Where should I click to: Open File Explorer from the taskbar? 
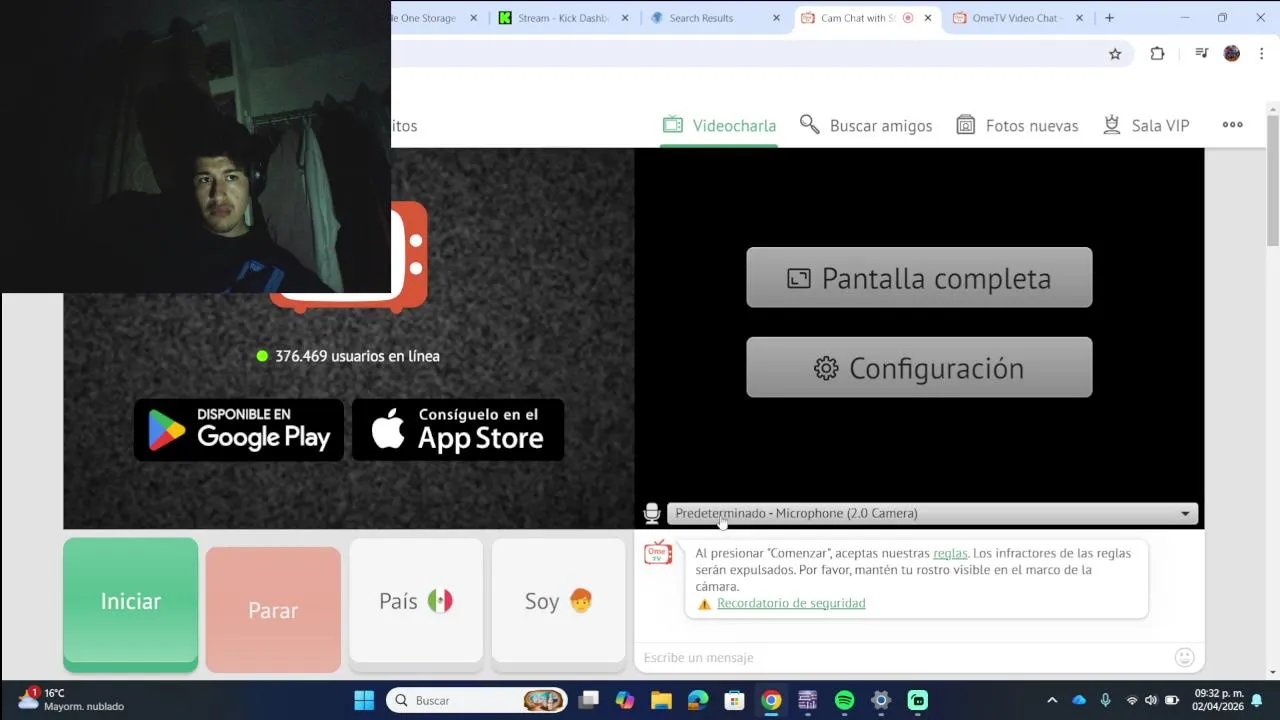[661, 700]
